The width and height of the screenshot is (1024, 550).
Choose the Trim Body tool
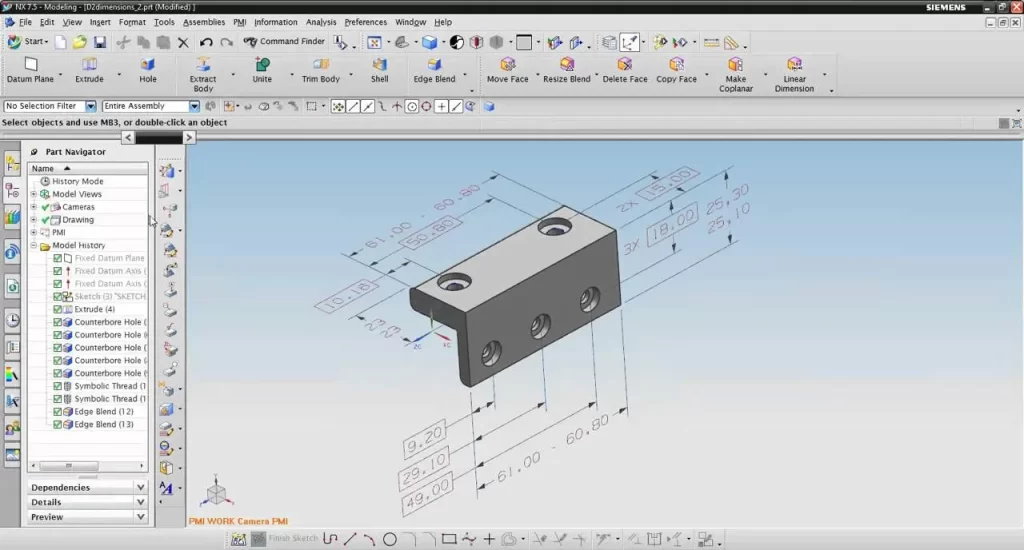(321, 65)
